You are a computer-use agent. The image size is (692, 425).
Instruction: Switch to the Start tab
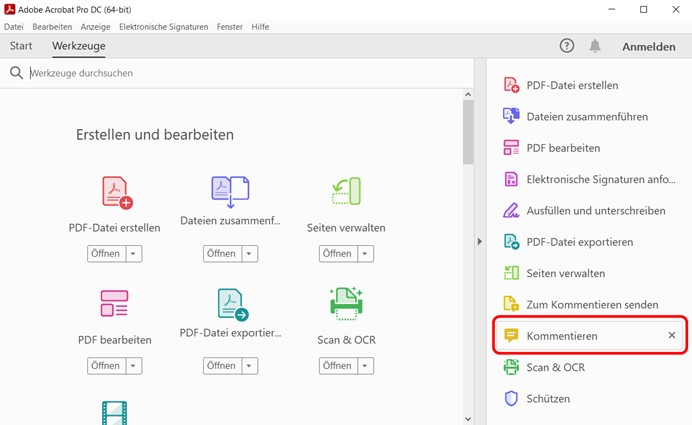point(21,46)
